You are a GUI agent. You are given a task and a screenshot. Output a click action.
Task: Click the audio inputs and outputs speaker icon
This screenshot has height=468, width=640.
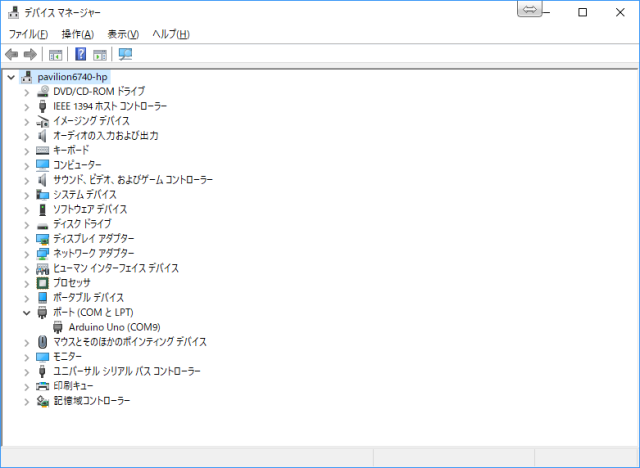[x=42, y=135]
